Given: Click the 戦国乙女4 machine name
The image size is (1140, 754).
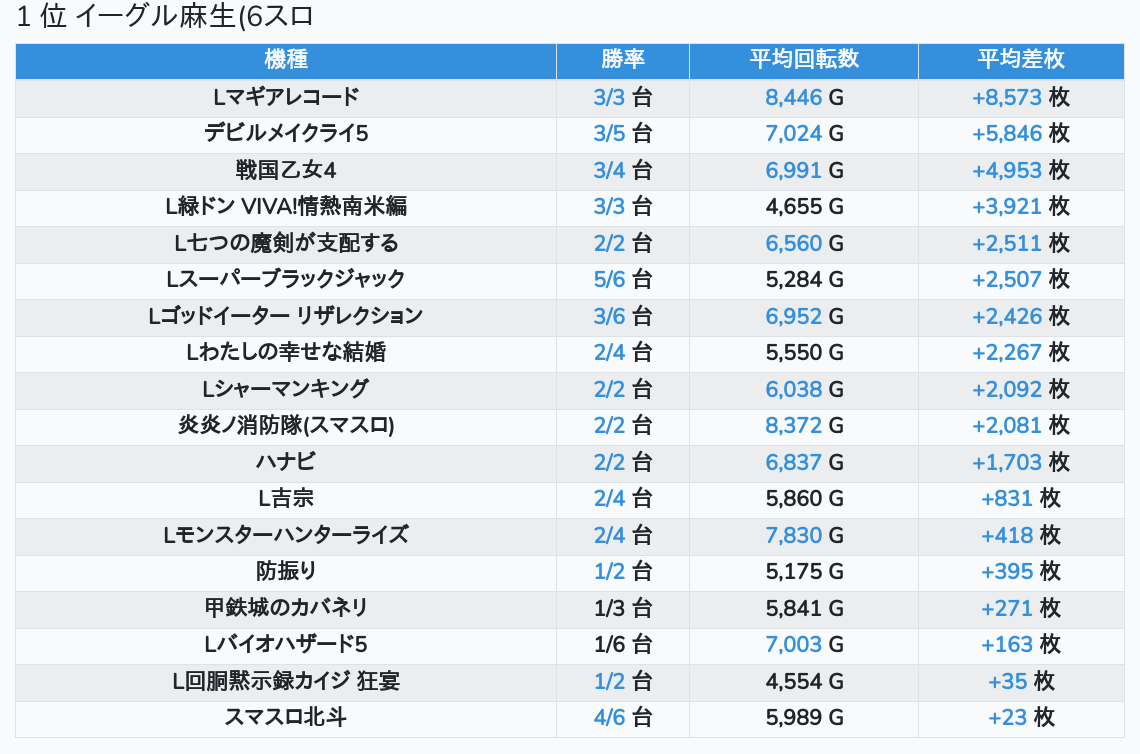Looking at the screenshot, I should [286, 170].
